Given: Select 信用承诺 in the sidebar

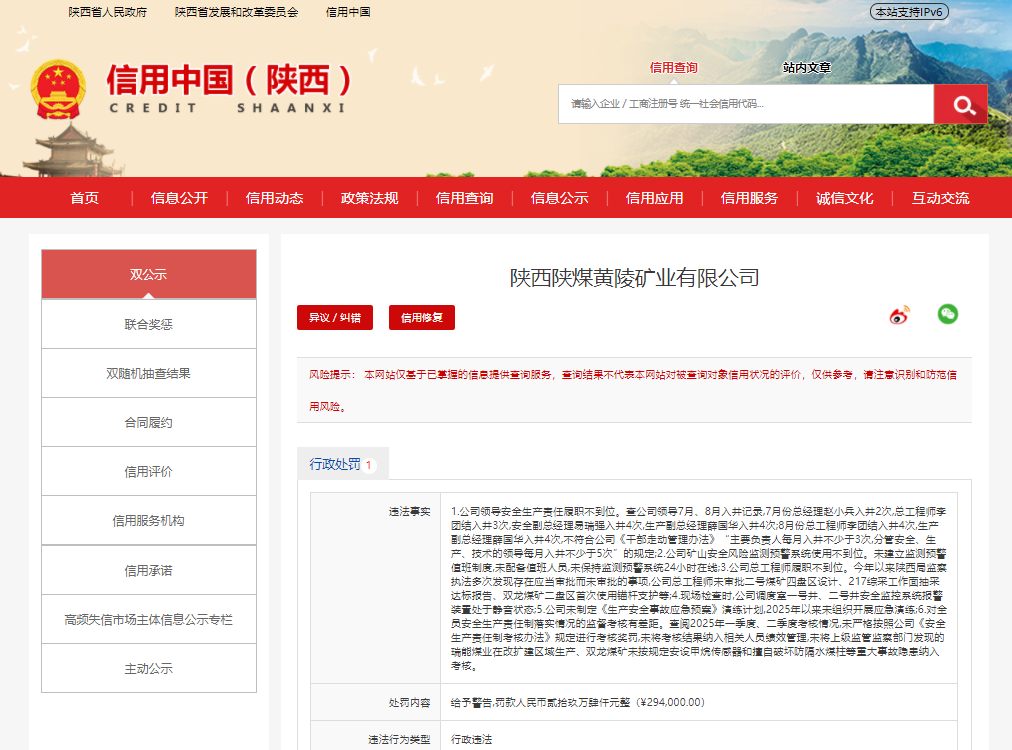Looking at the screenshot, I should coord(148,570).
